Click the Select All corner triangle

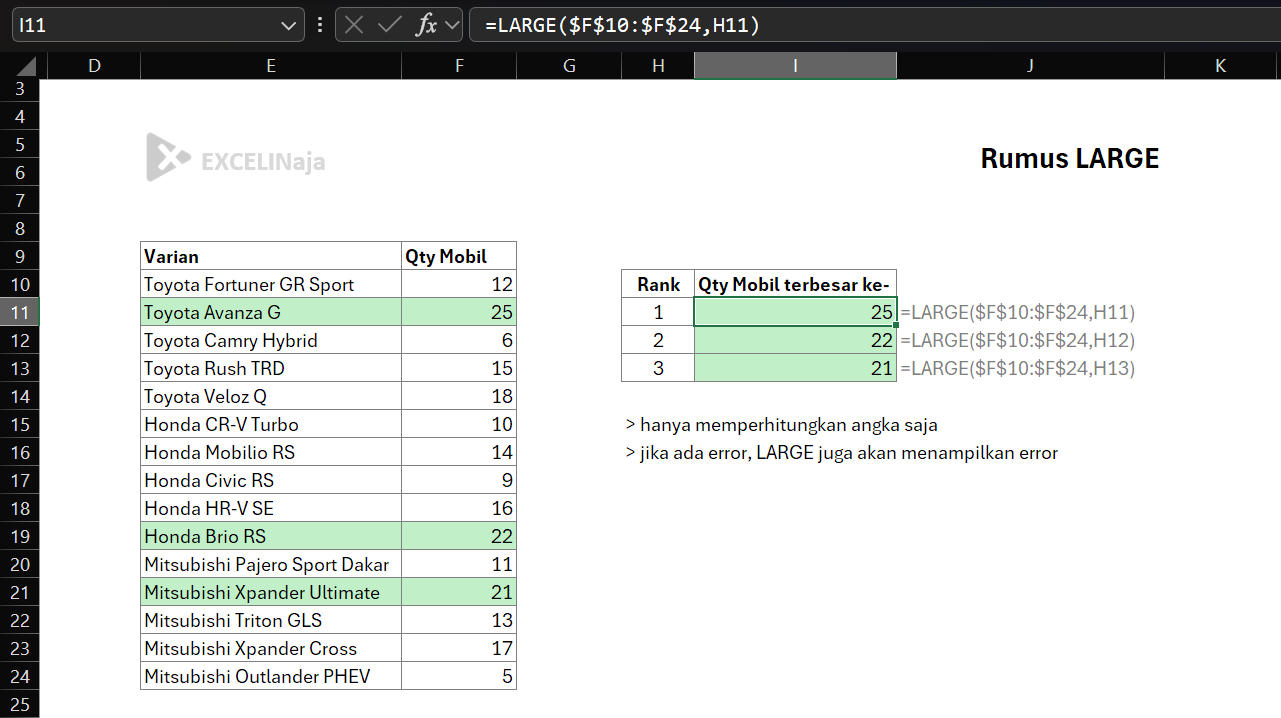(26, 66)
